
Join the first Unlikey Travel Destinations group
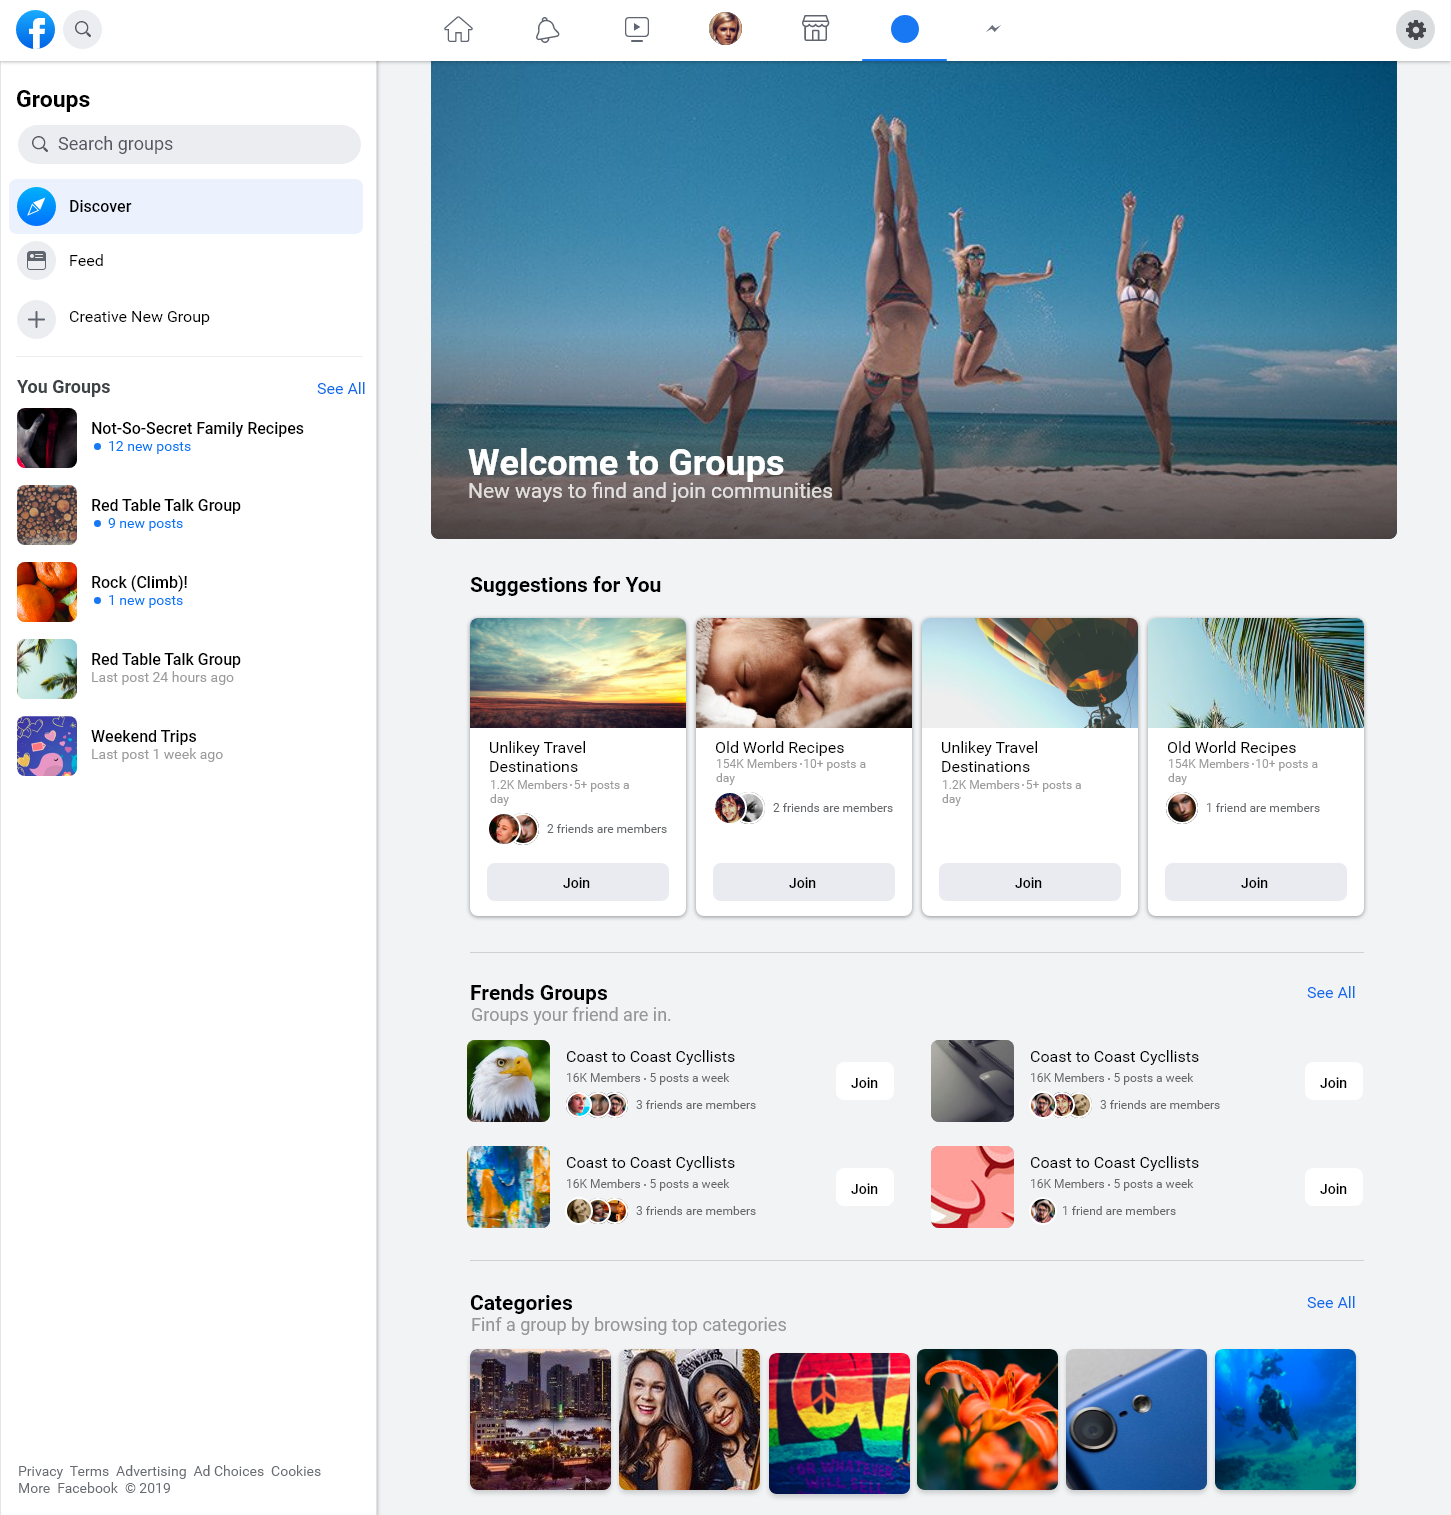coord(577,883)
